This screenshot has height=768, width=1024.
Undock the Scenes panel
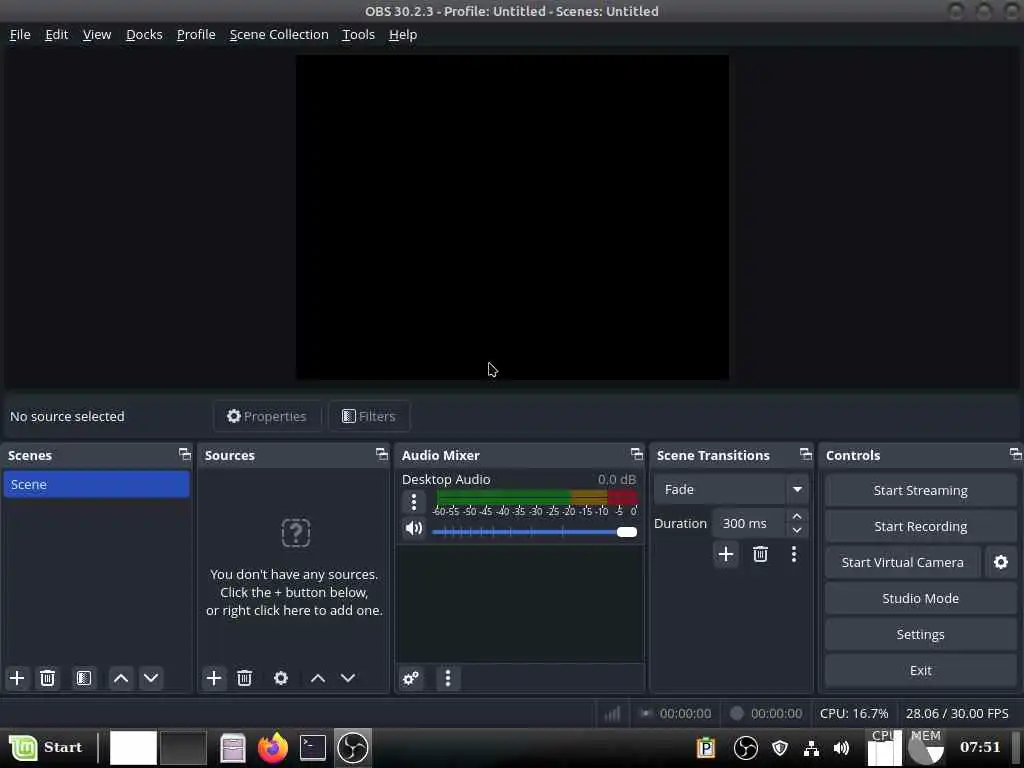point(185,454)
